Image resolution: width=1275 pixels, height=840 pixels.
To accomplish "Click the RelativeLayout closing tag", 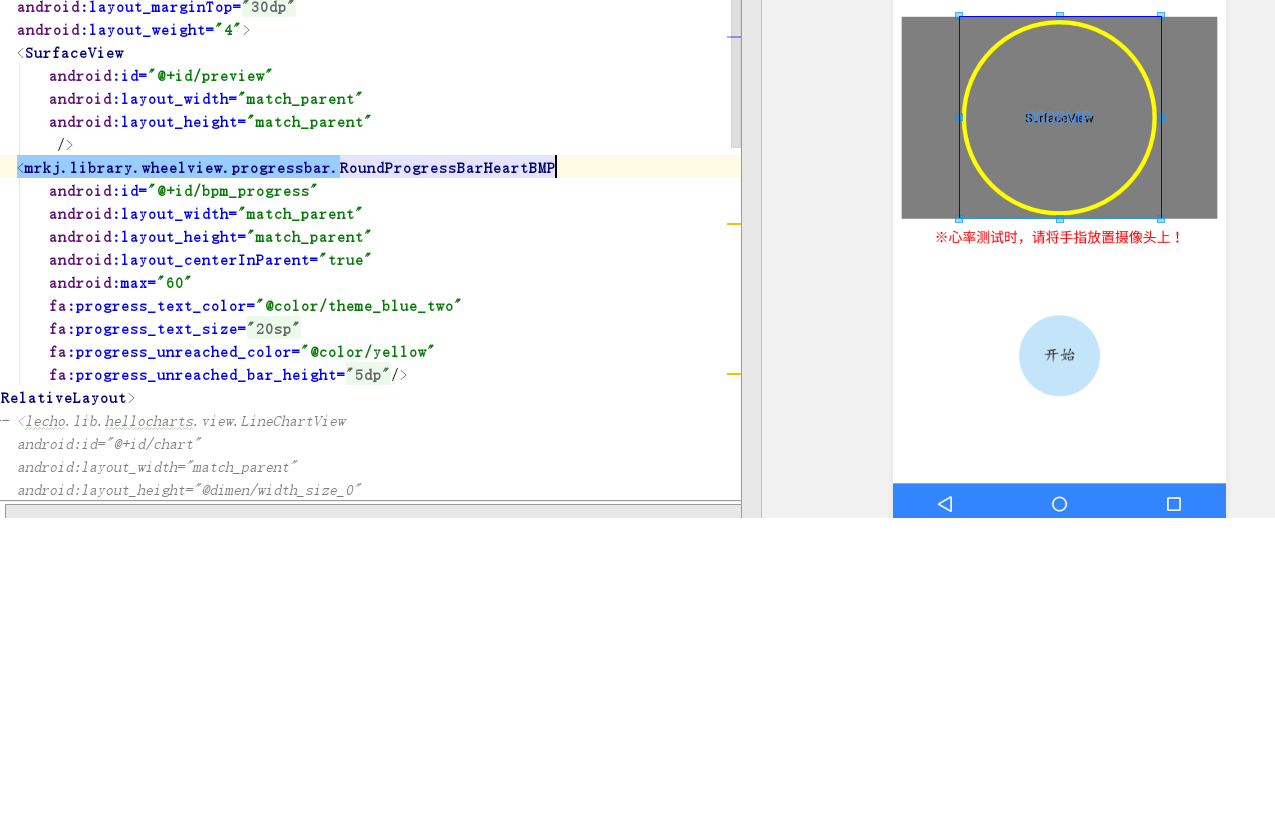I will tap(68, 398).
